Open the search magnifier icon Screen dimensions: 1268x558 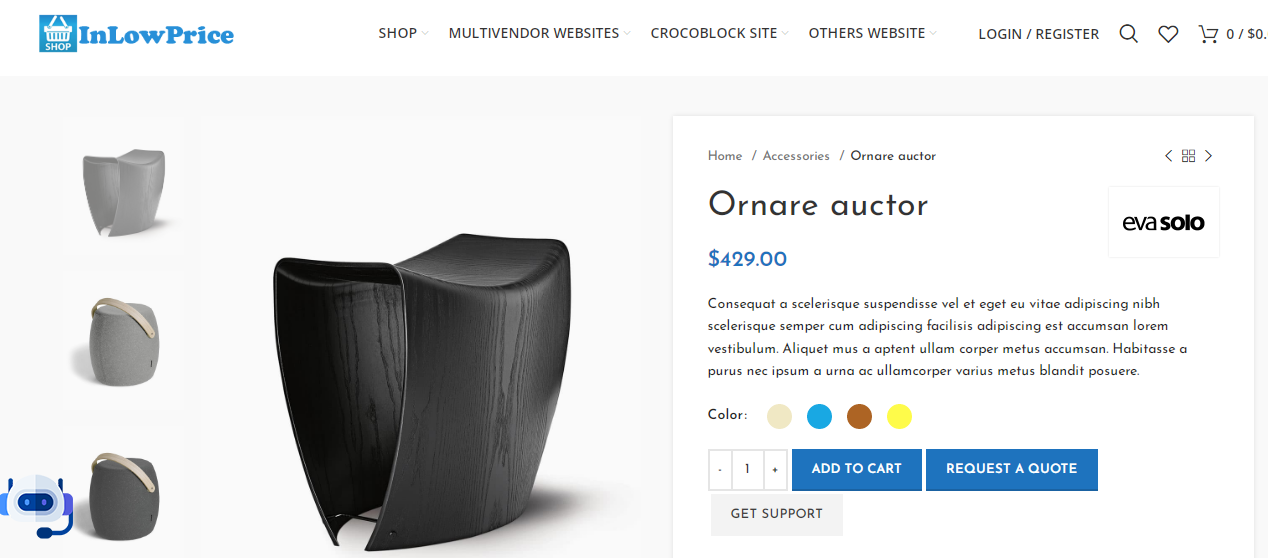point(1128,34)
